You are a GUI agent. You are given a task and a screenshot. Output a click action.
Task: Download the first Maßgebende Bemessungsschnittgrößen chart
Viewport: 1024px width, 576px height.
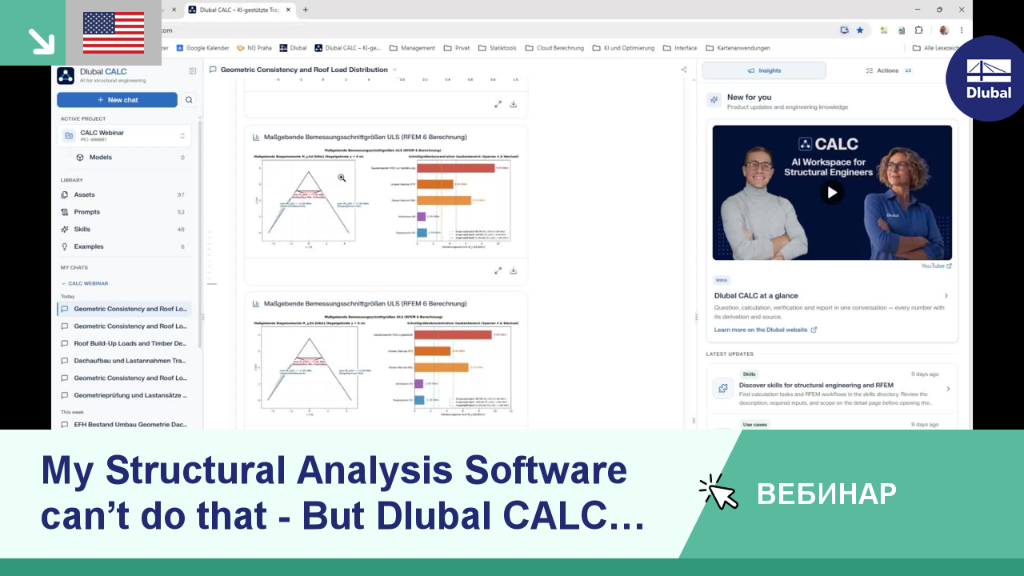(x=513, y=270)
